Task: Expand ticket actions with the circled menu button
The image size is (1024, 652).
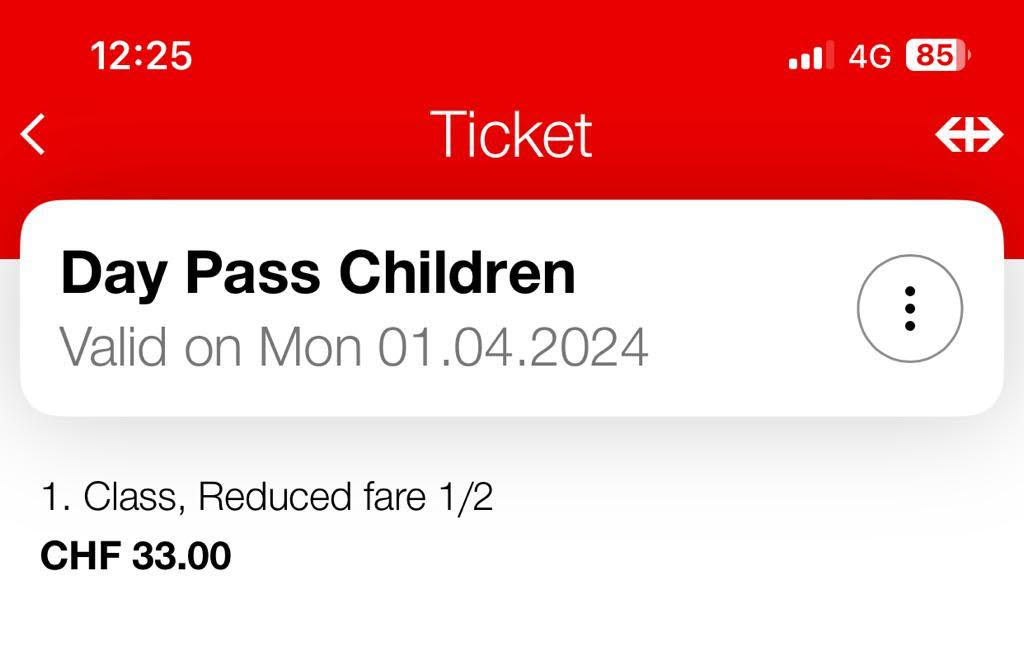Action: tap(907, 308)
